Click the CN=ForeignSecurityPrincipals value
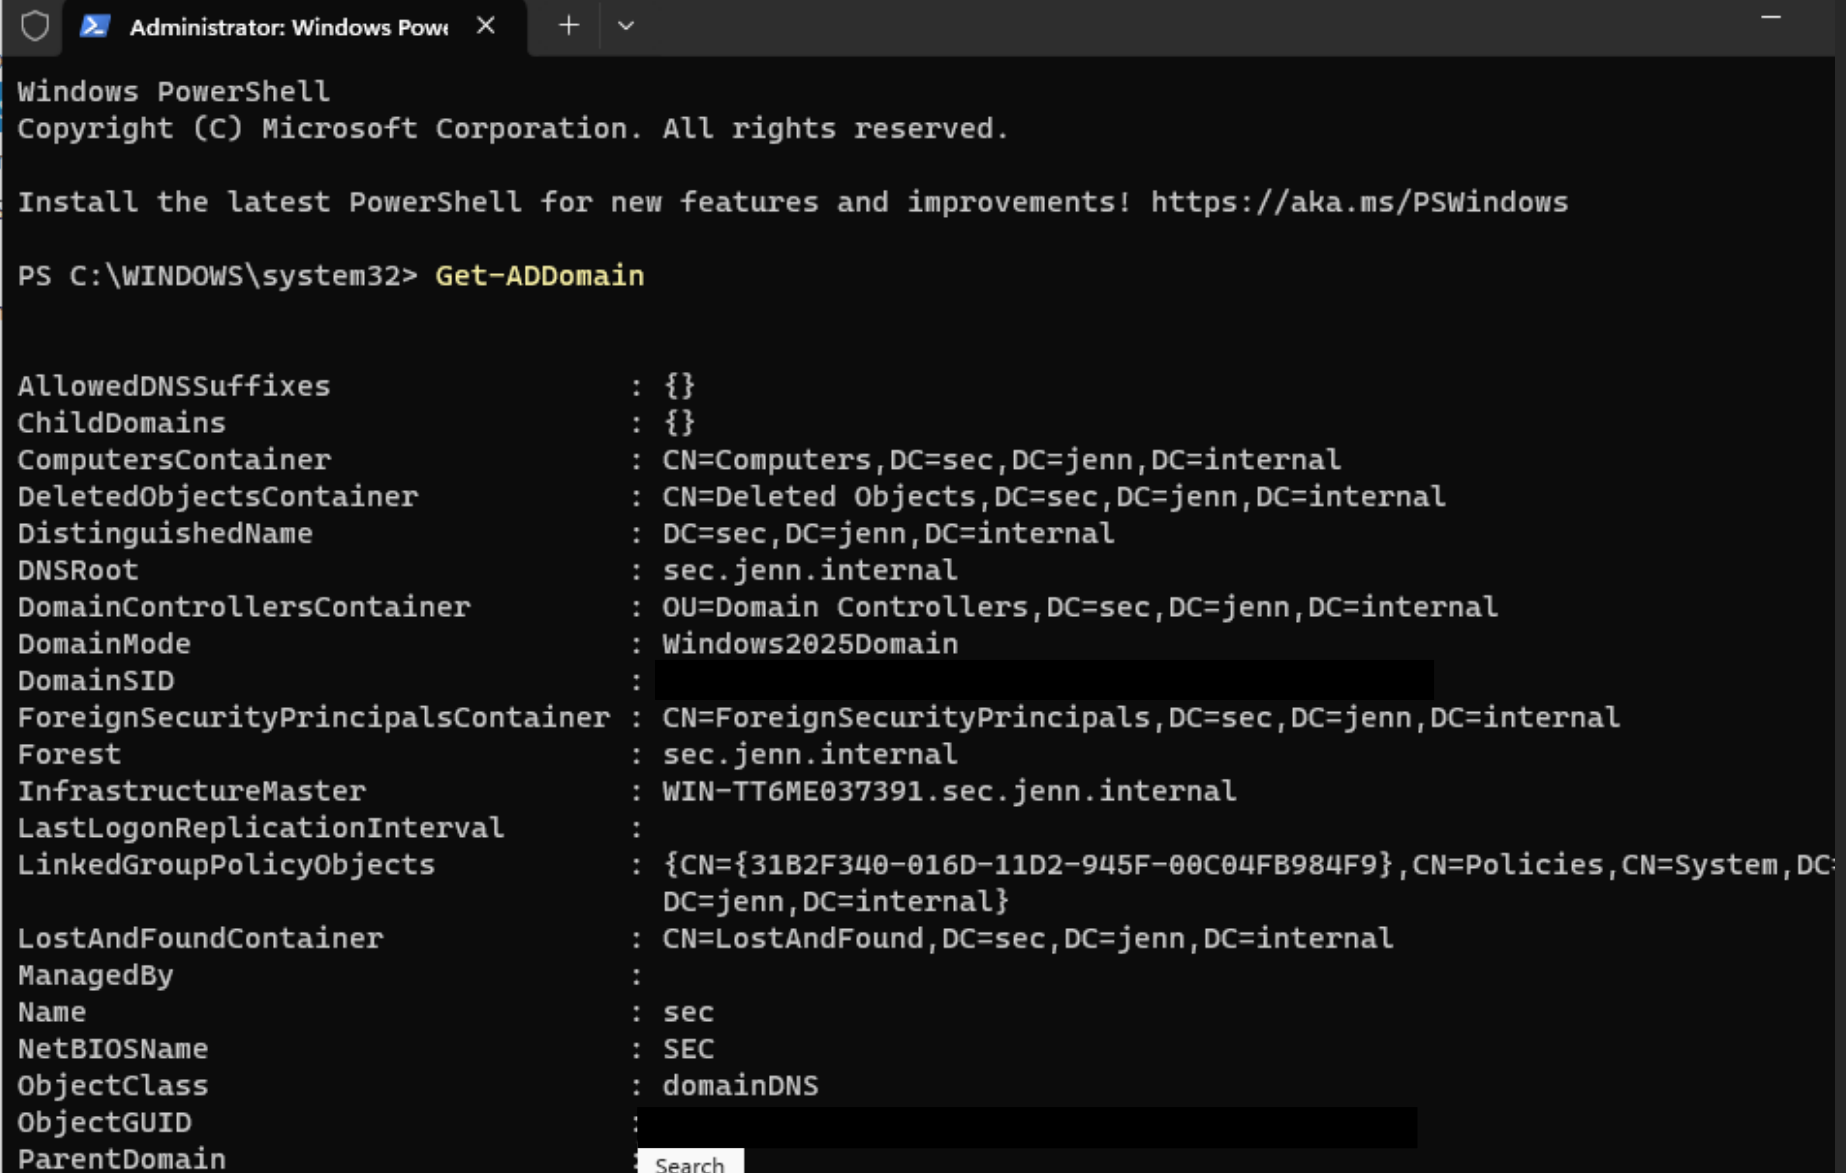The width and height of the screenshot is (1846, 1173). tap(1141, 718)
